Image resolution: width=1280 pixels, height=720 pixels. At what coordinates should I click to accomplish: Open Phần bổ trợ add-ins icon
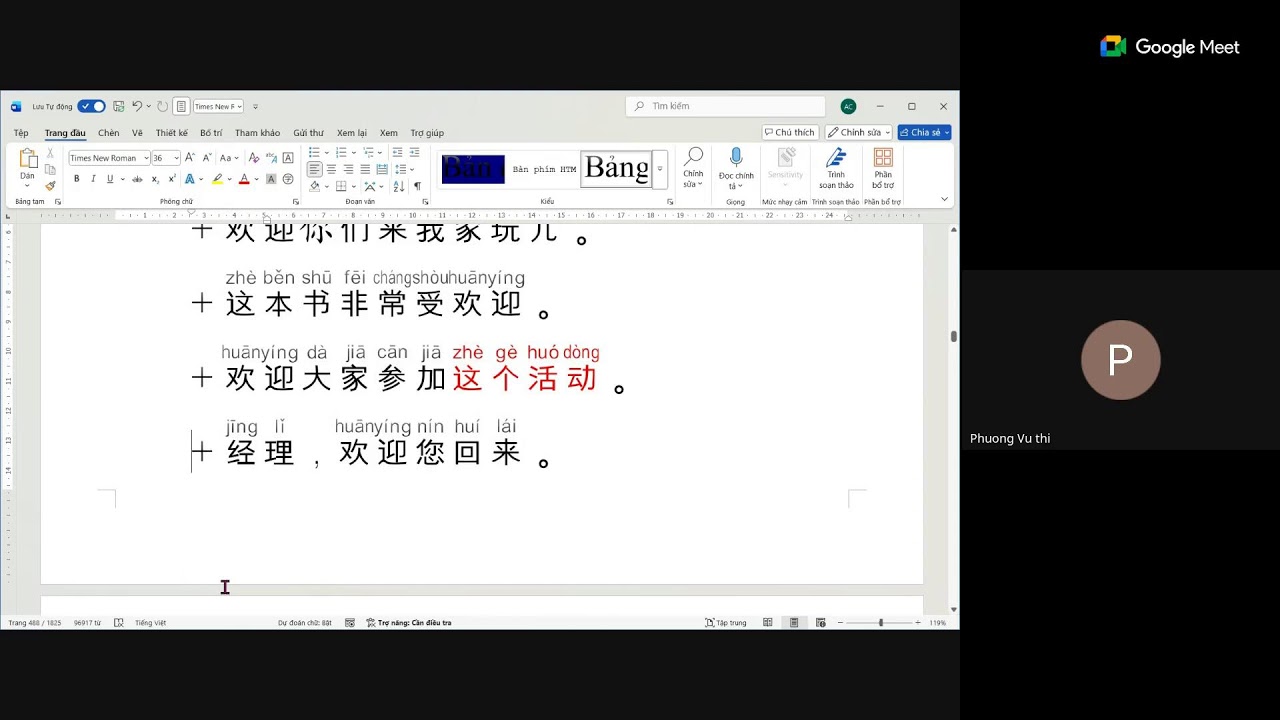coord(883,169)
